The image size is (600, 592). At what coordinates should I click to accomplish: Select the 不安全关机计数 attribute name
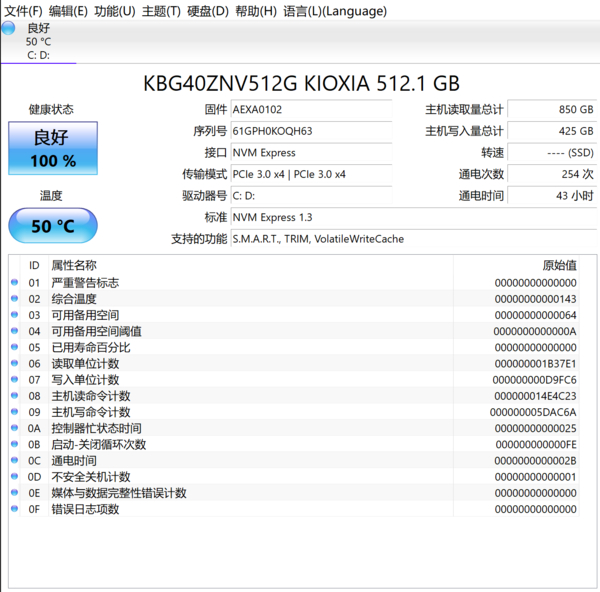(x=91, y=477)
